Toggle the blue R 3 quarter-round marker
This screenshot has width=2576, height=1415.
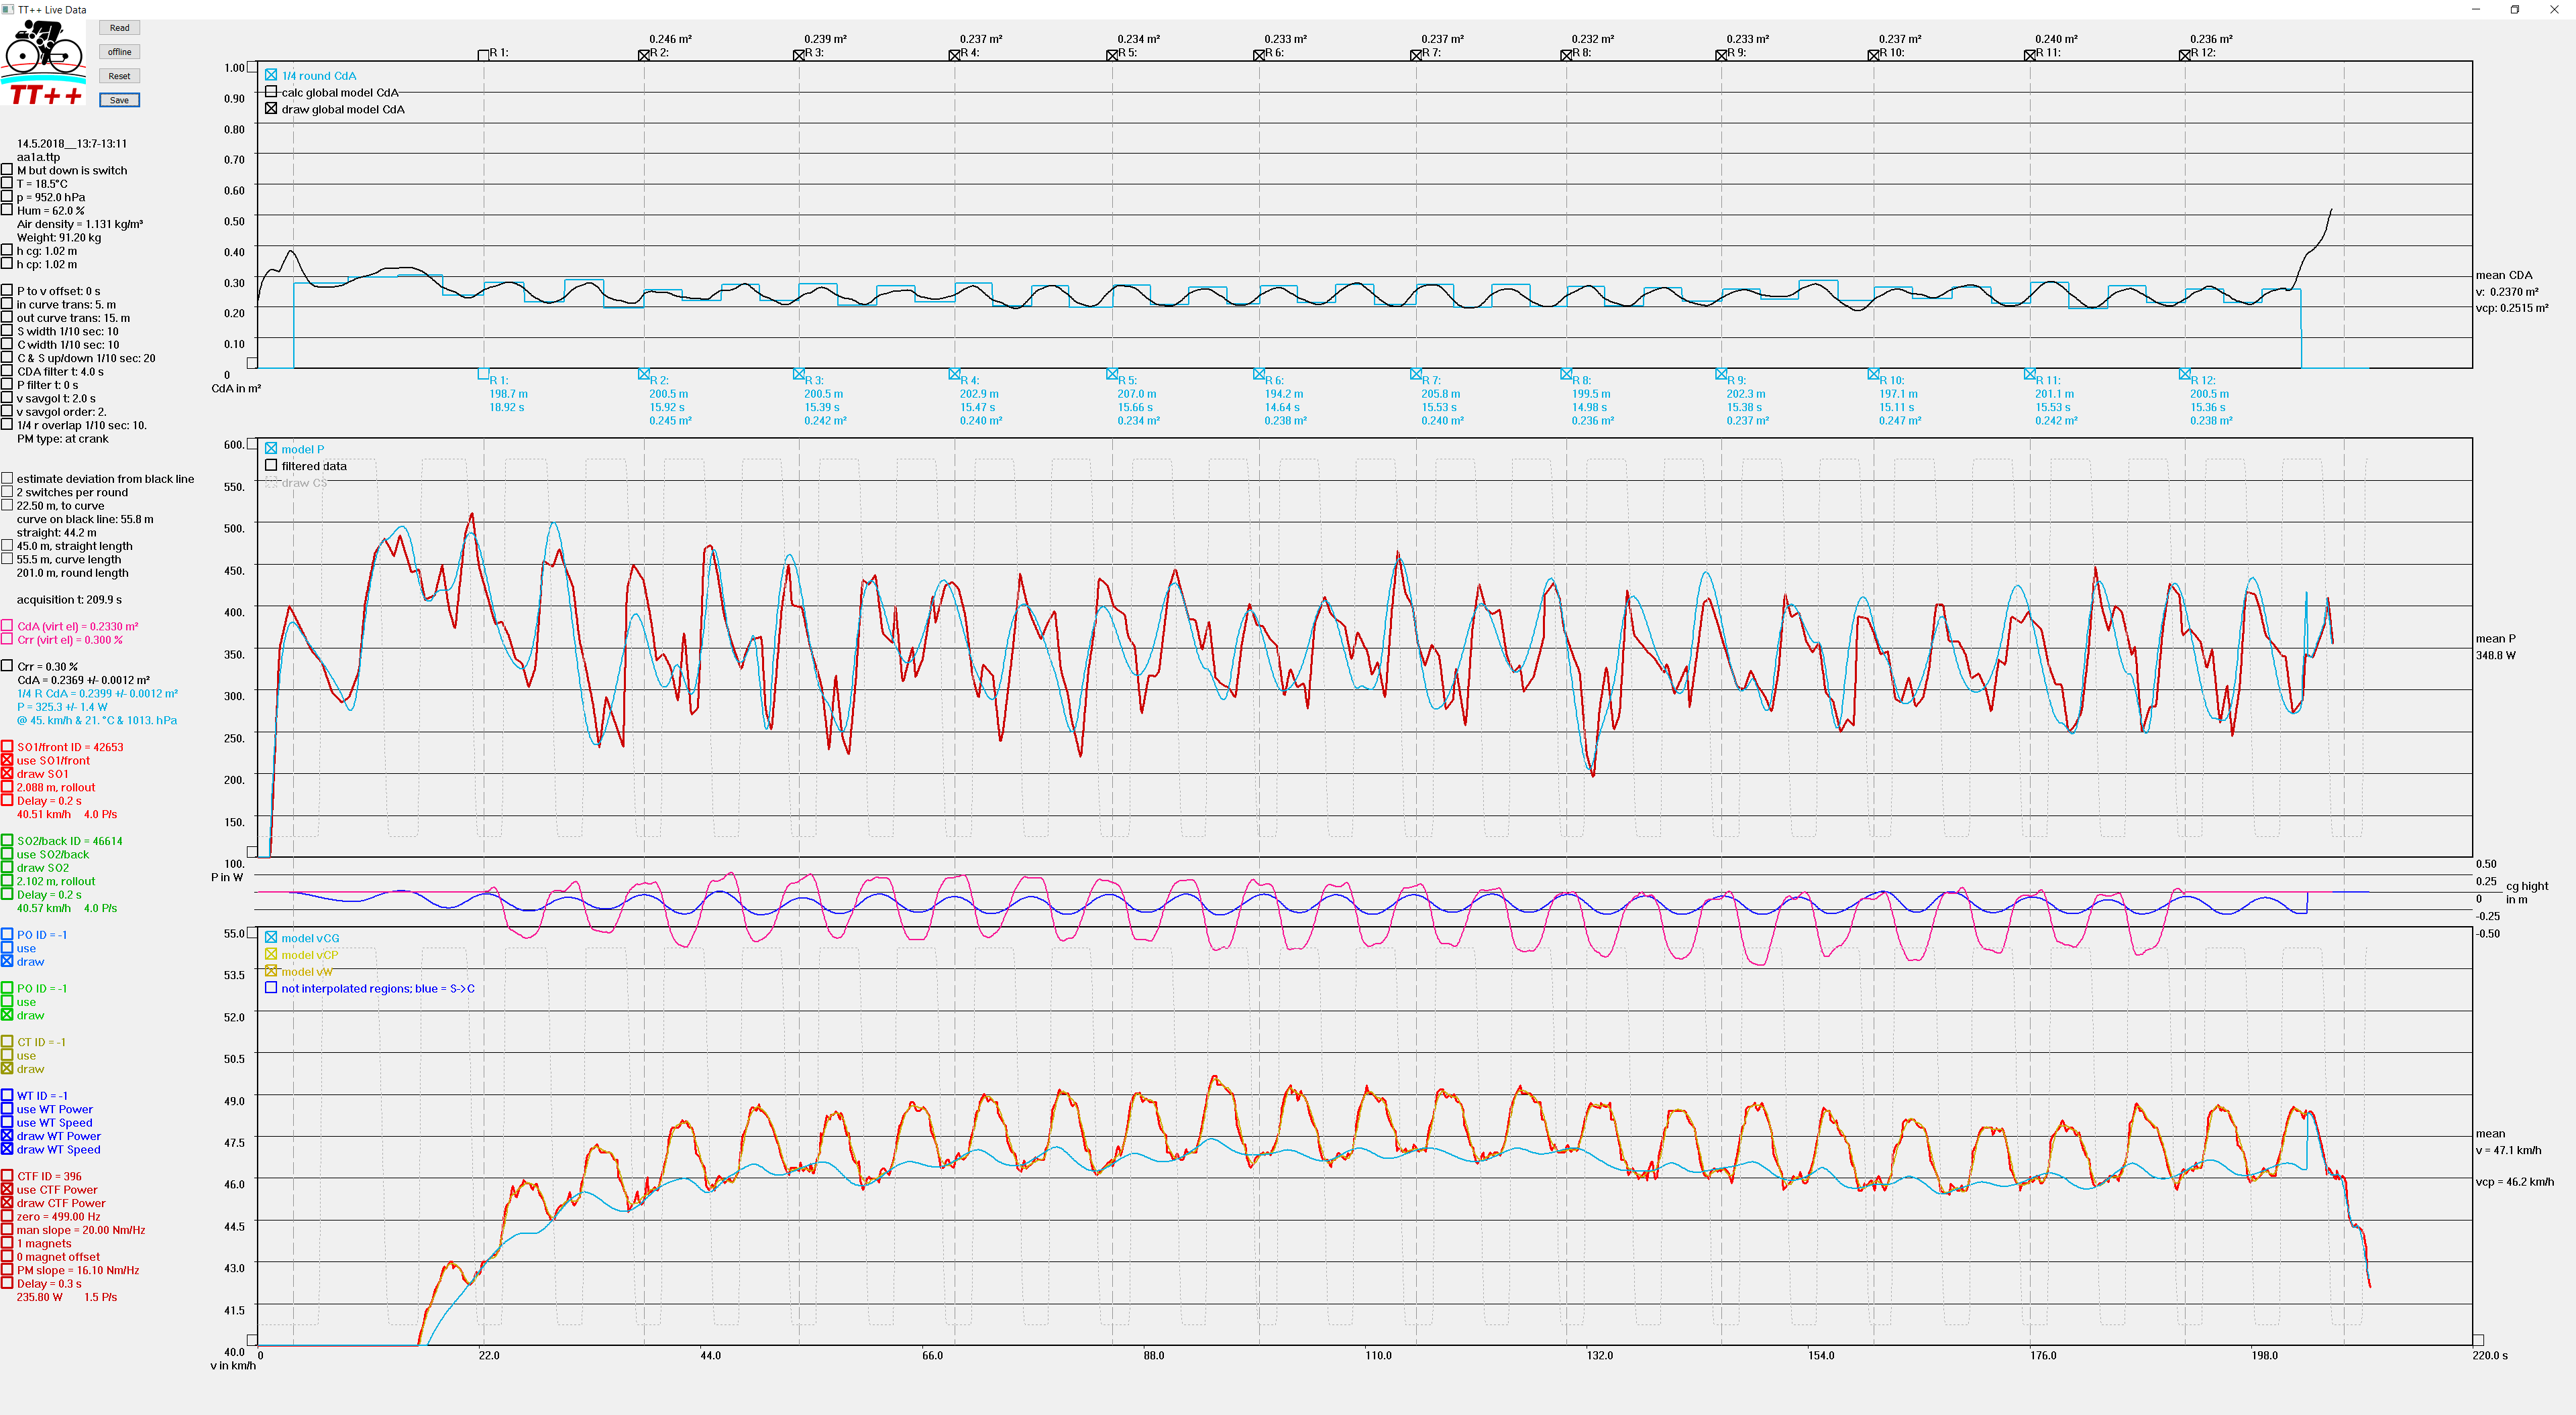pos(799,375)
